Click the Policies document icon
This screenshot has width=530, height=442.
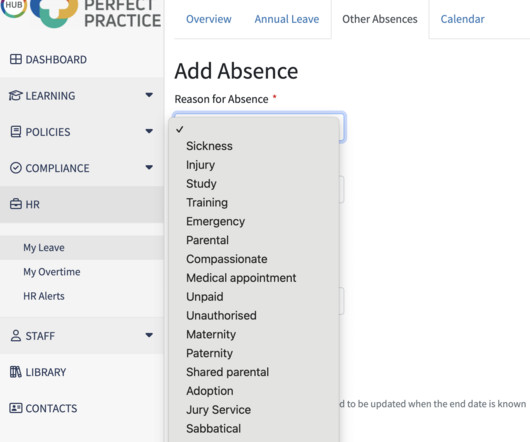point(16,132)
